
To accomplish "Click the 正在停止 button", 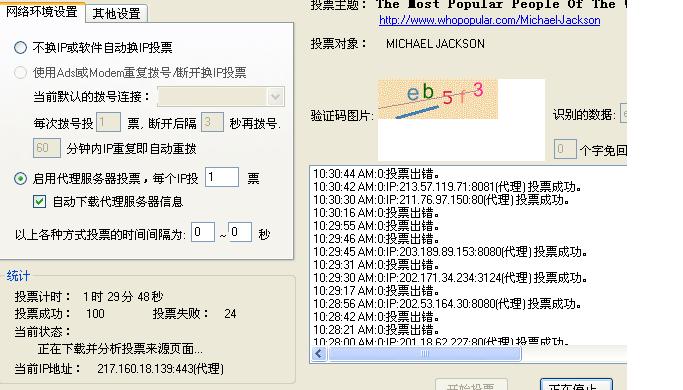I will click(576, 385).
